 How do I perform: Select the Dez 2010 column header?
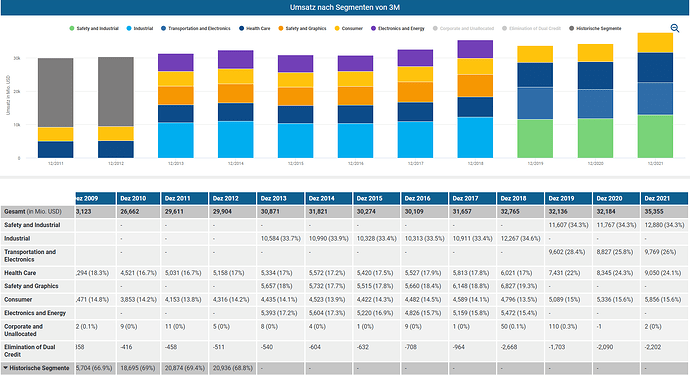pyautogui.click(x=139, y=198)
